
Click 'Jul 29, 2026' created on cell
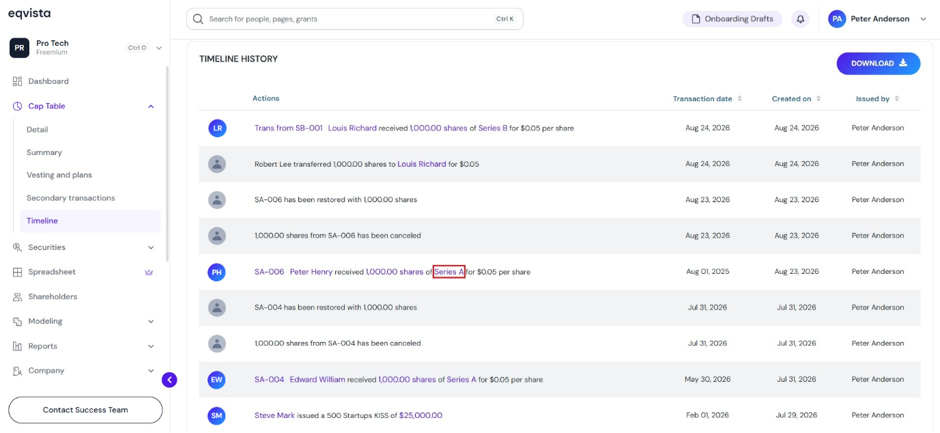pos(796,415)
